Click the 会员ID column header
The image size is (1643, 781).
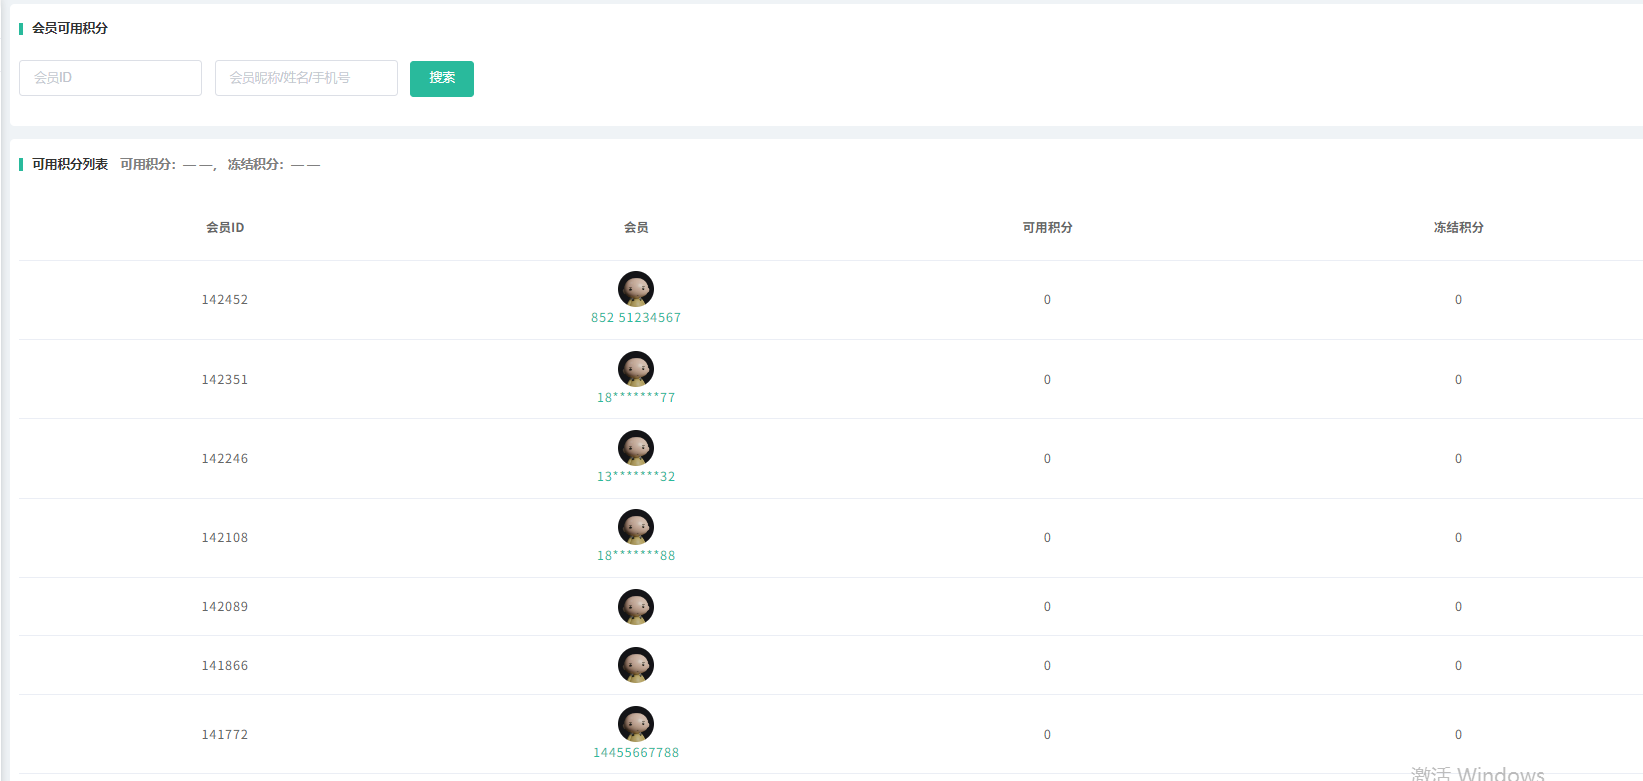tap(225, 228)
